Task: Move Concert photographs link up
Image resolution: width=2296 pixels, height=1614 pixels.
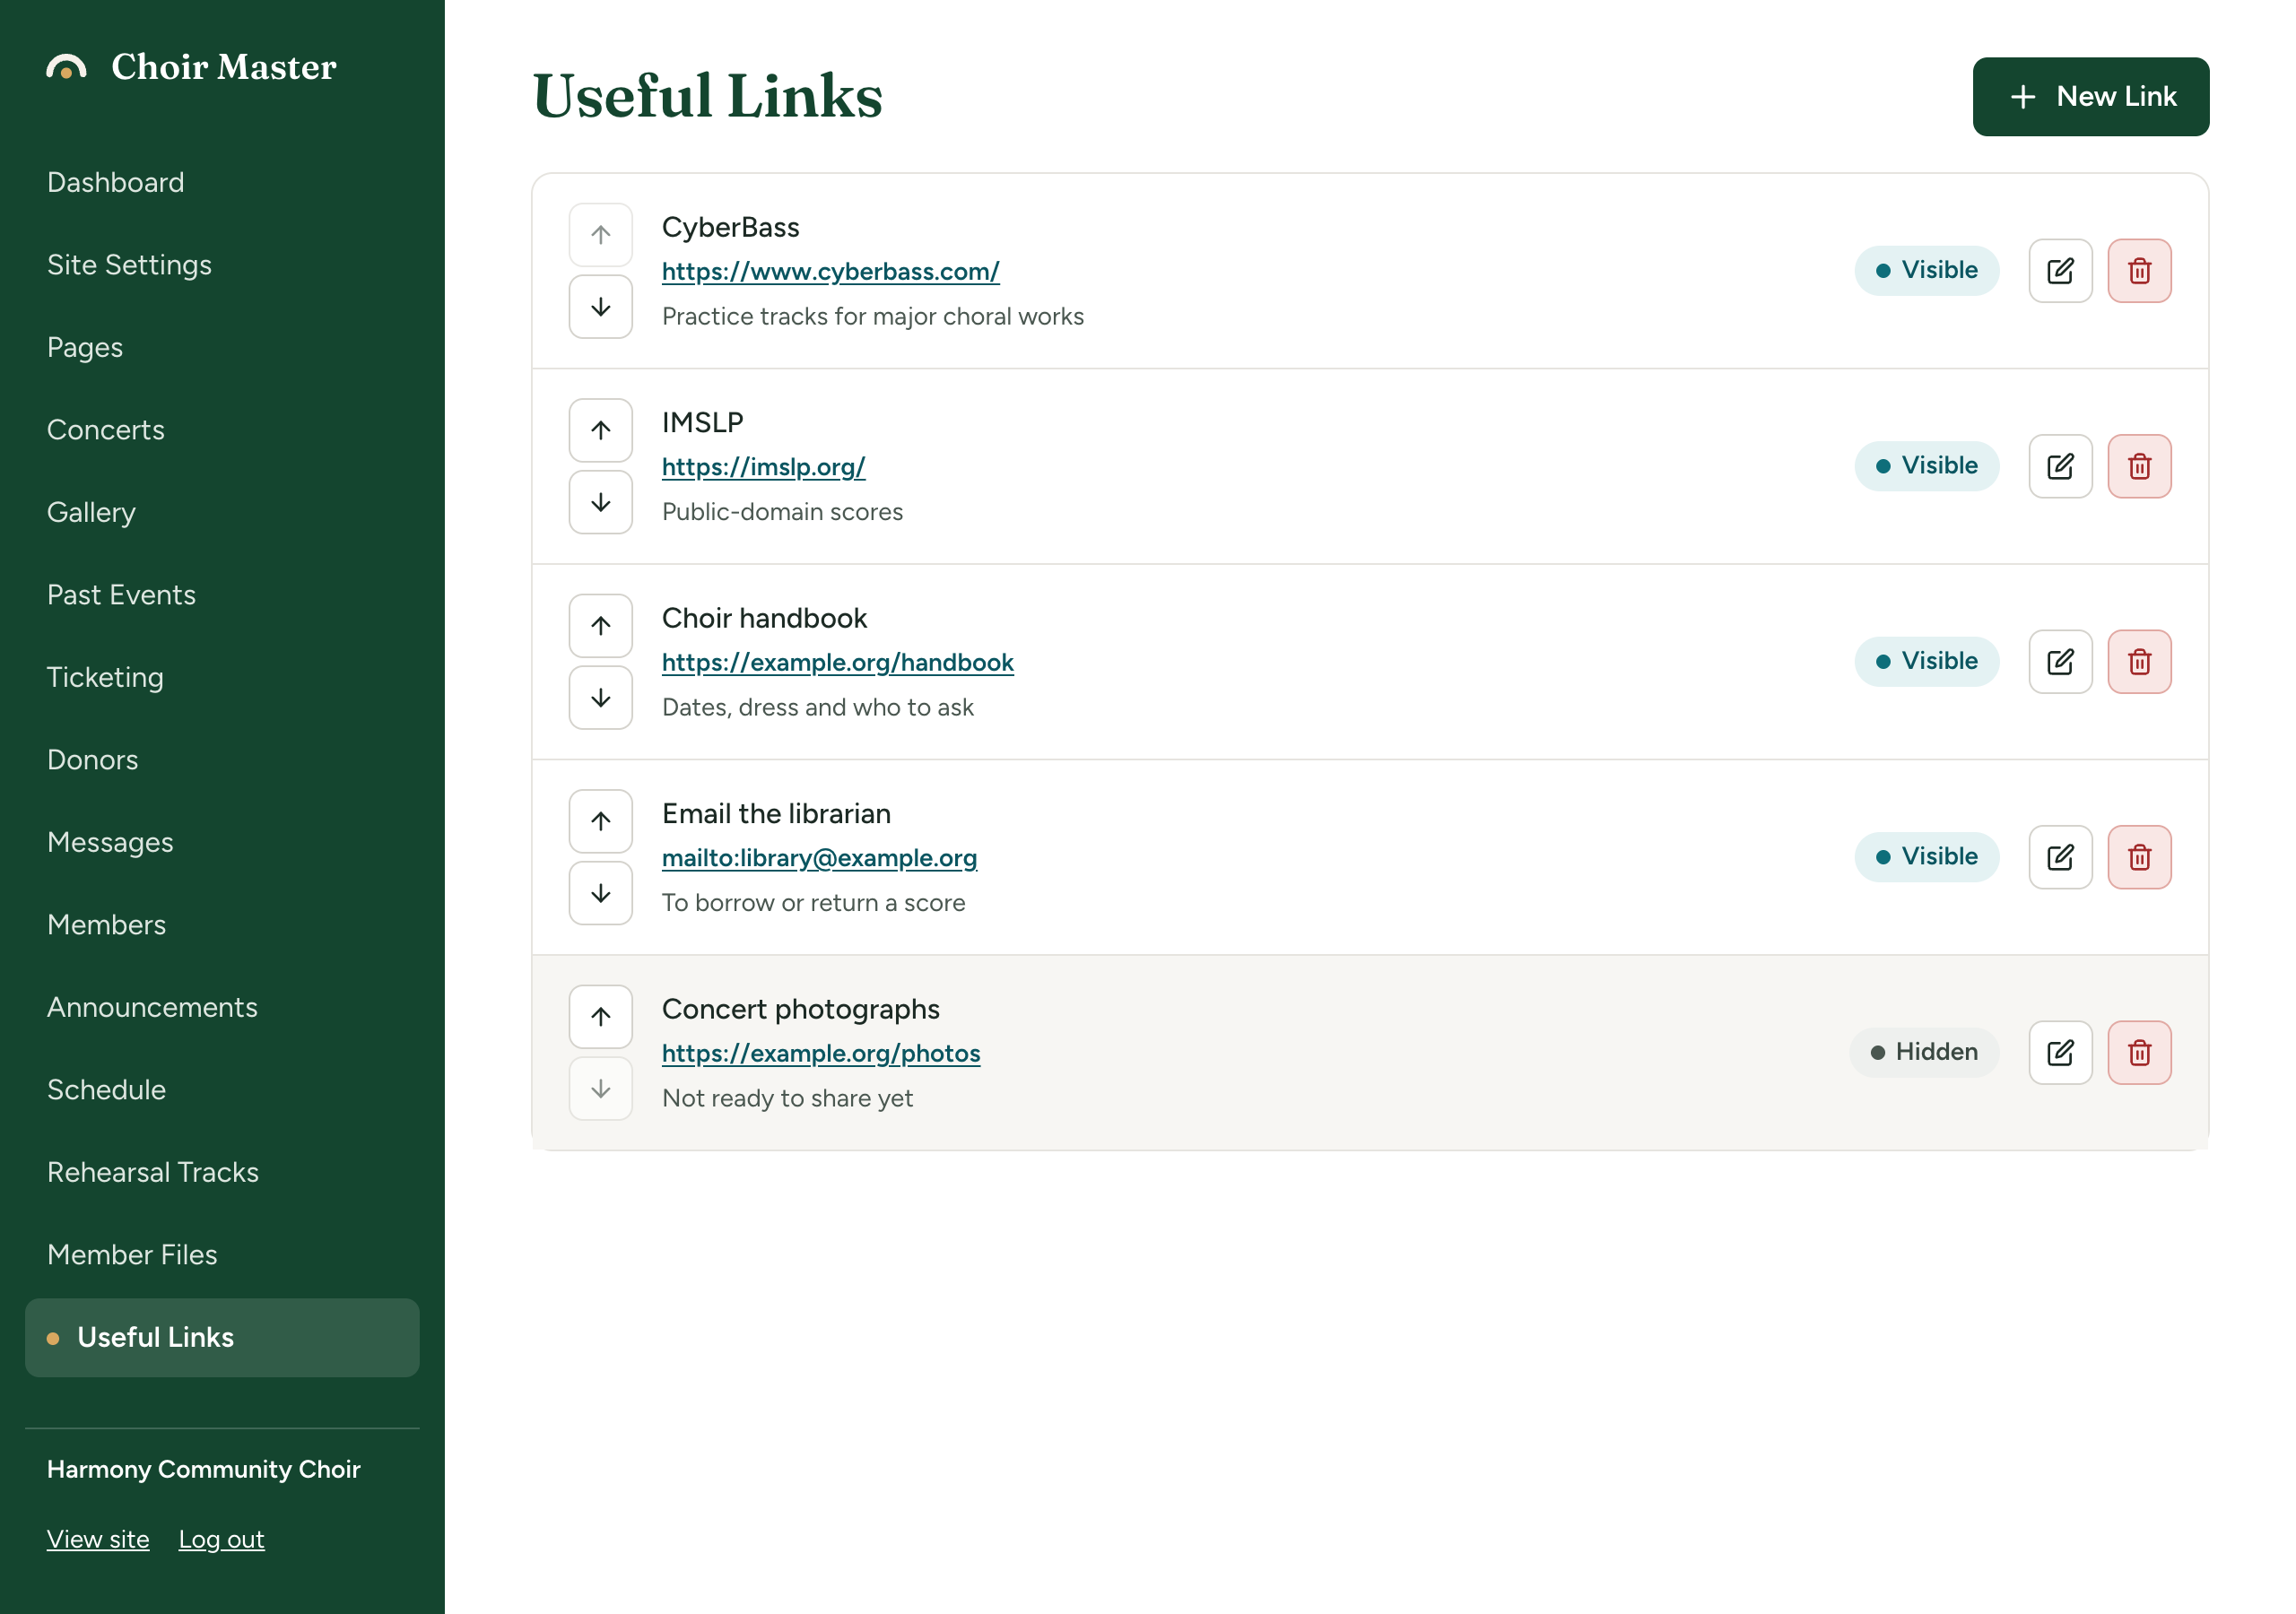Action: tap(600, 1017)
